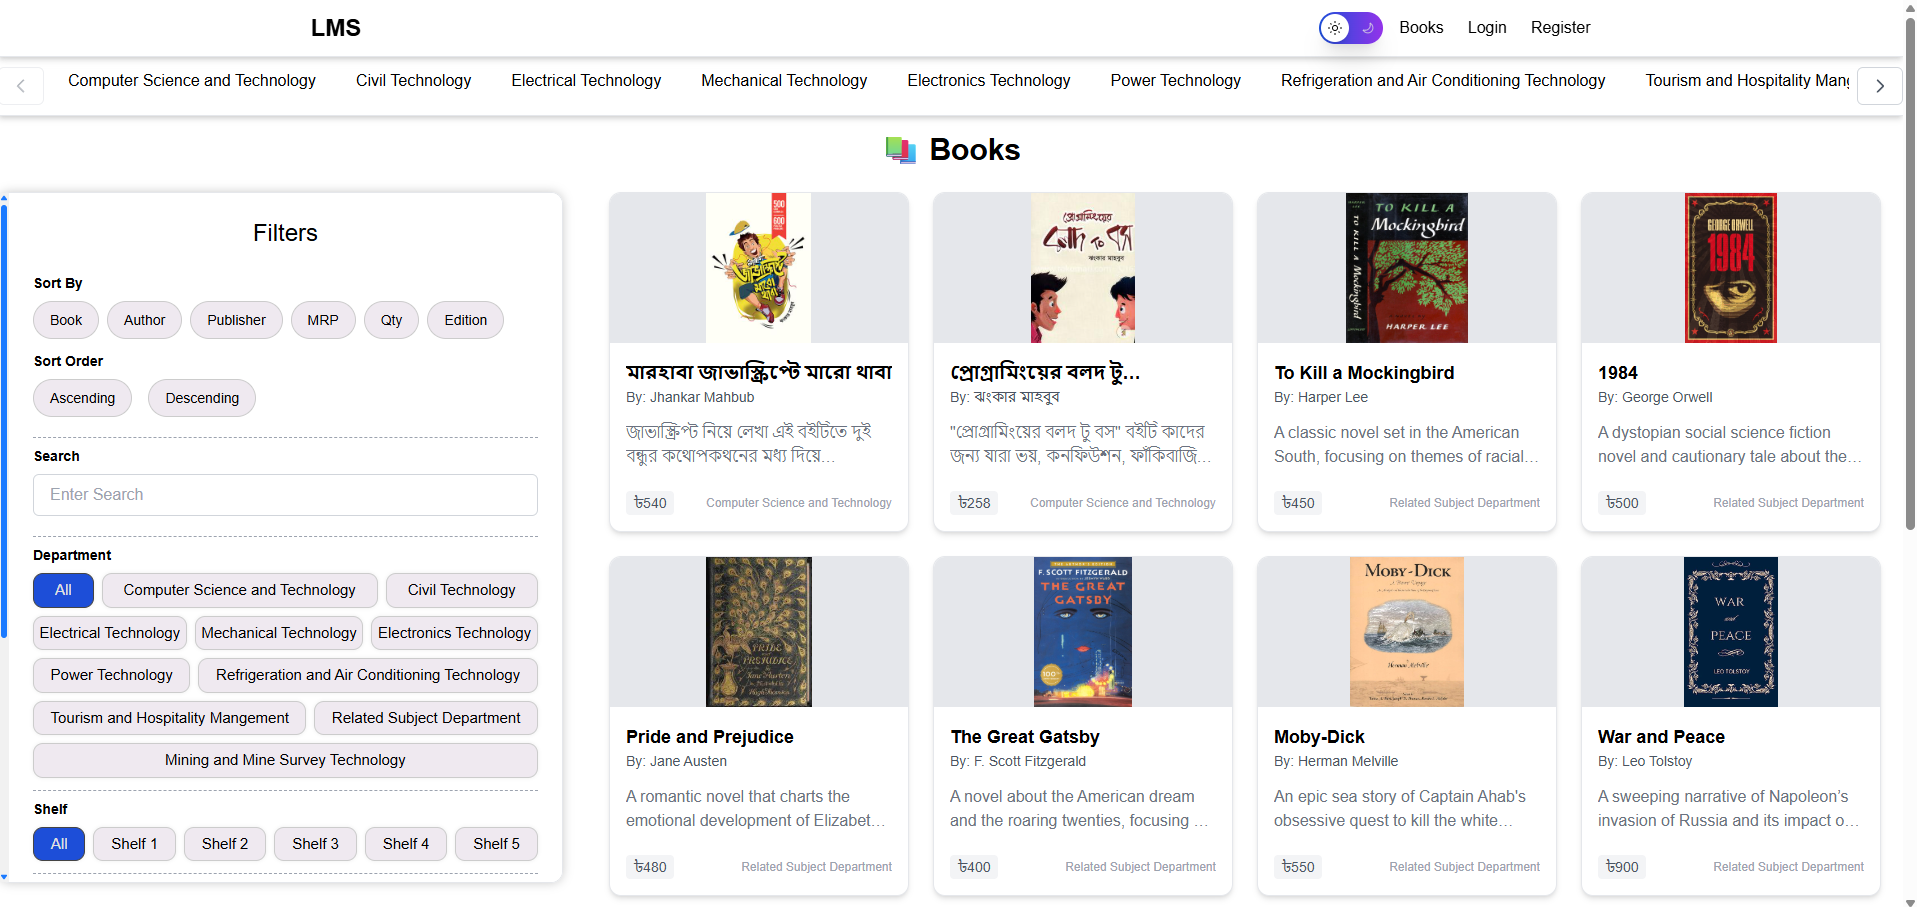Open the 1984 book cover image
Screen dimensions: 1917x907
pyautogui.click(x=1731, y=268)
